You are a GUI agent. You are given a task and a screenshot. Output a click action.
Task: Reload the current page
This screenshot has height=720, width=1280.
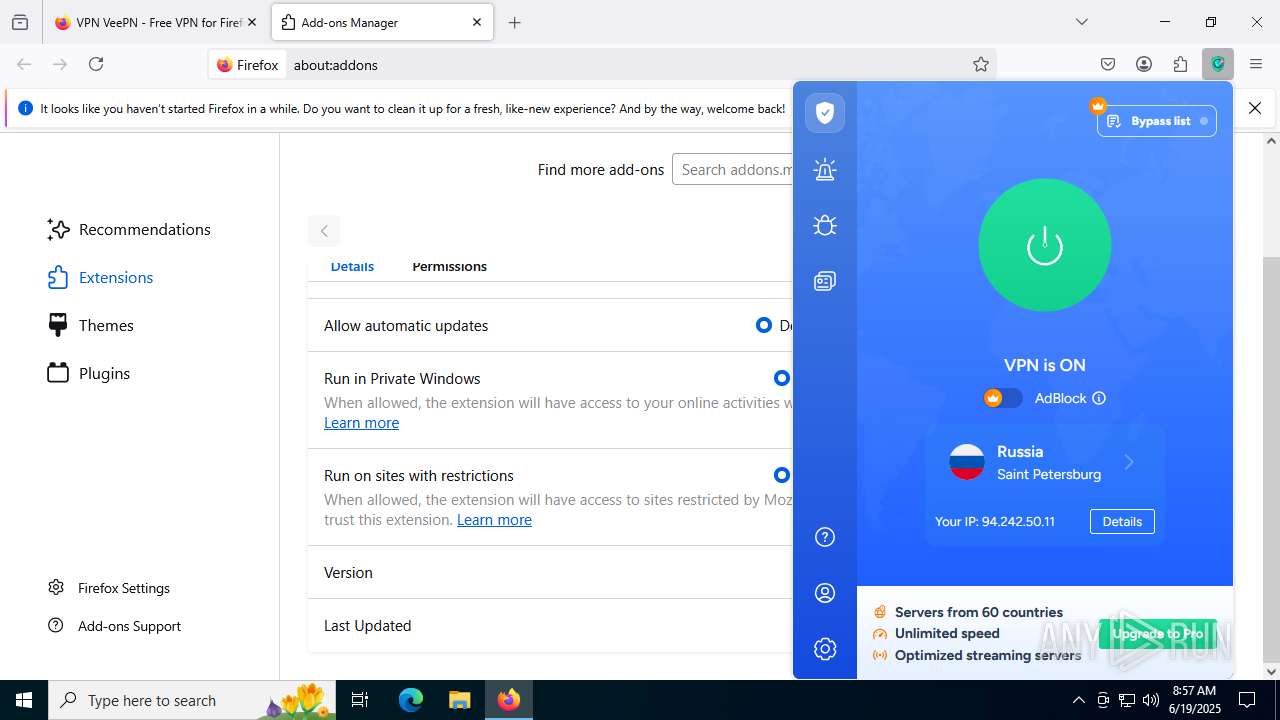[96, 64]
